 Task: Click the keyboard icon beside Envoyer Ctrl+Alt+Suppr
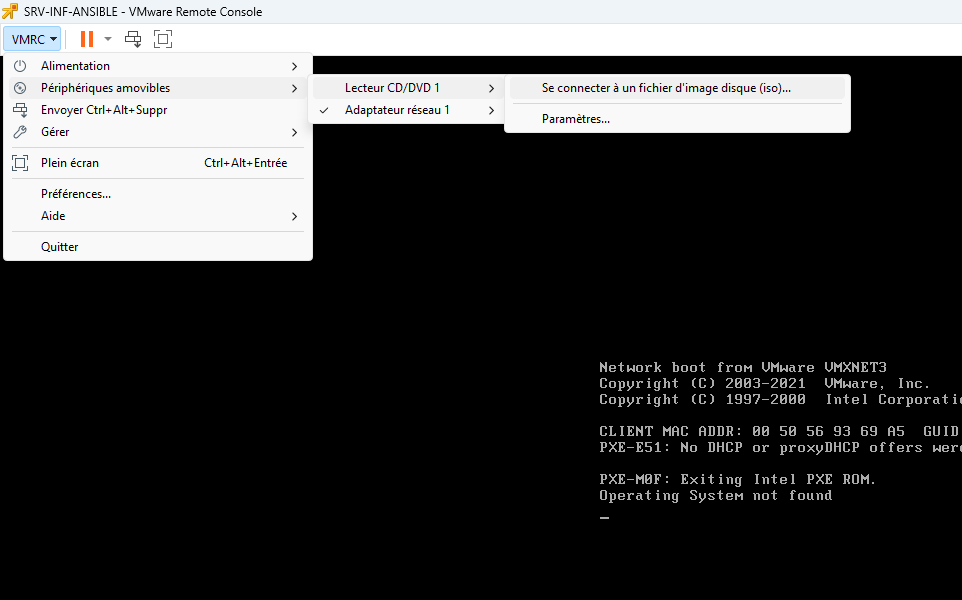(20, 110)
